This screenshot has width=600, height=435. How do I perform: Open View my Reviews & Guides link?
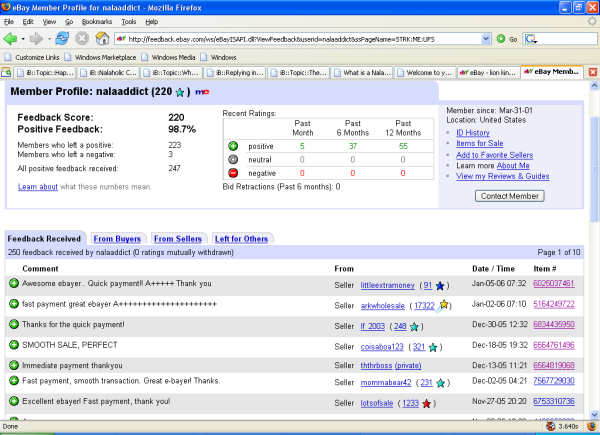[502, 176]
